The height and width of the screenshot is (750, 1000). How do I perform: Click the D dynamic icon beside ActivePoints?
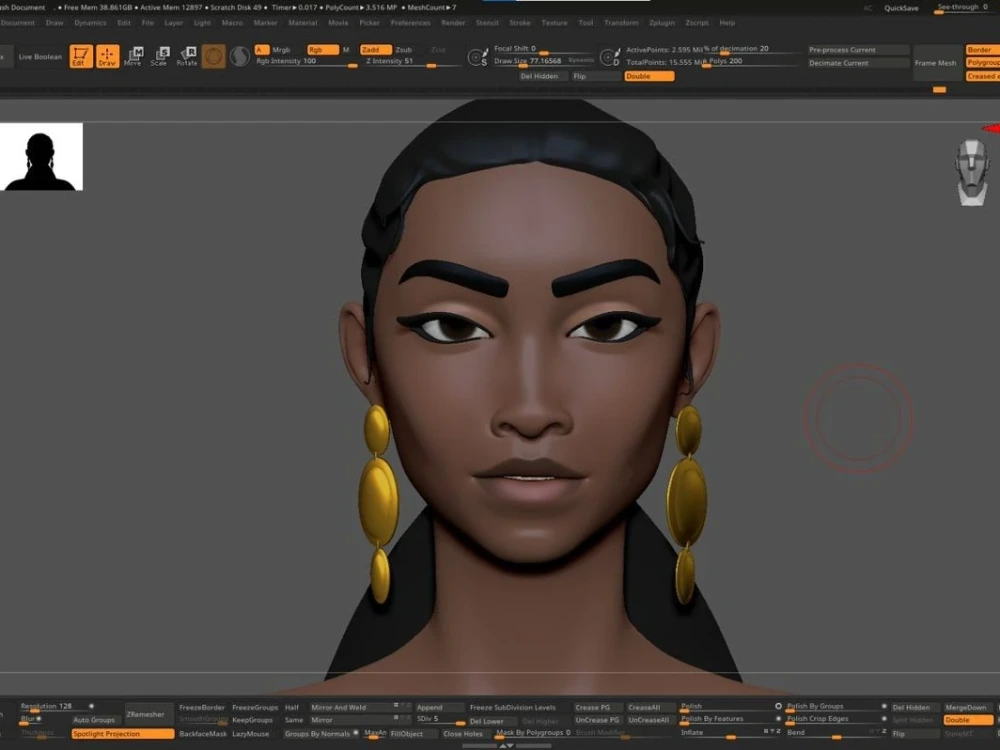click(610, 57)
